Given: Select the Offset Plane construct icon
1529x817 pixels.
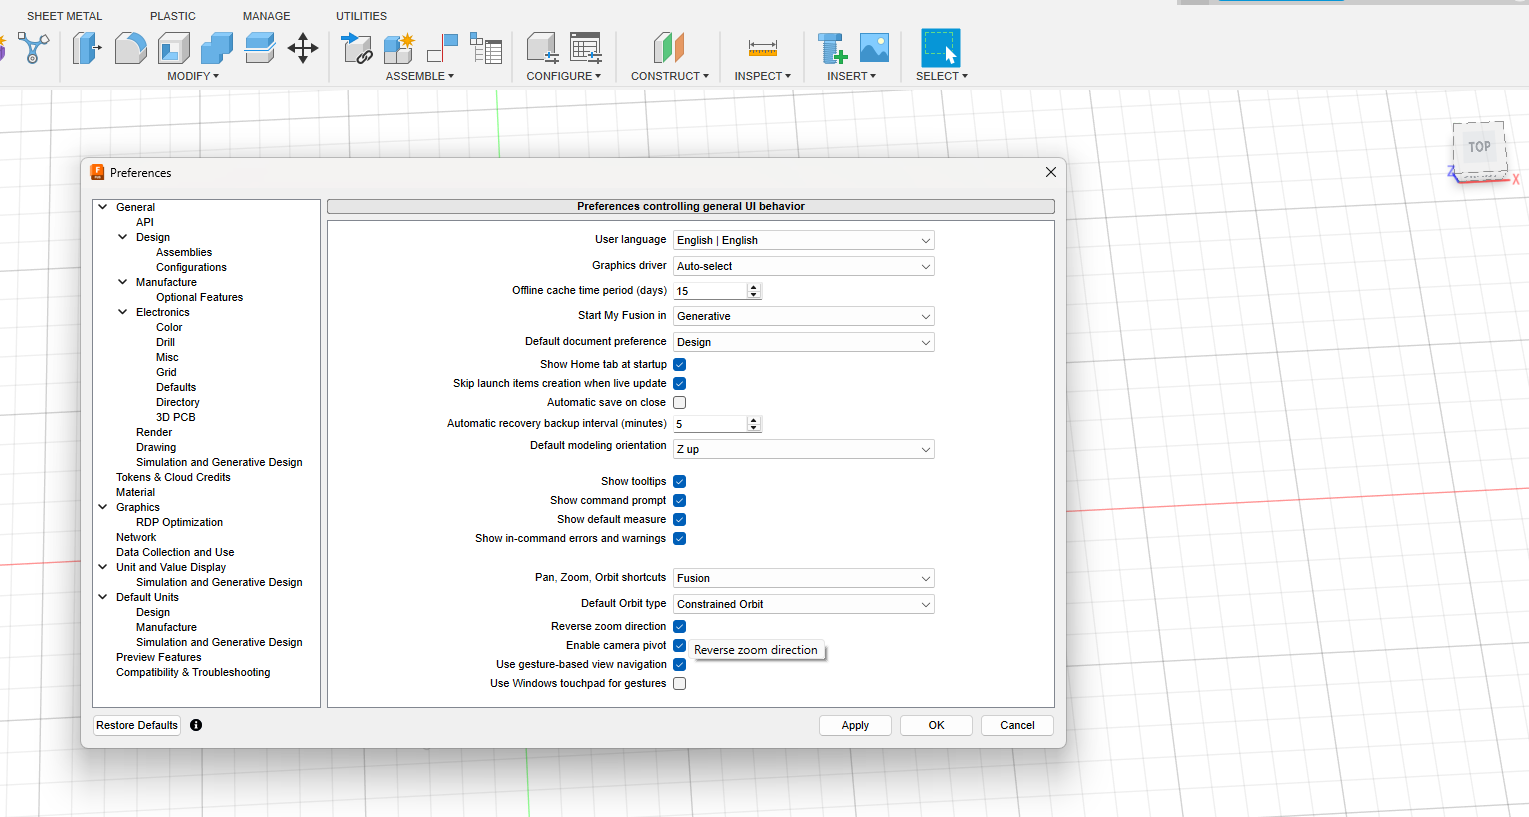Looking at the screenshot, I should [669, 48].
